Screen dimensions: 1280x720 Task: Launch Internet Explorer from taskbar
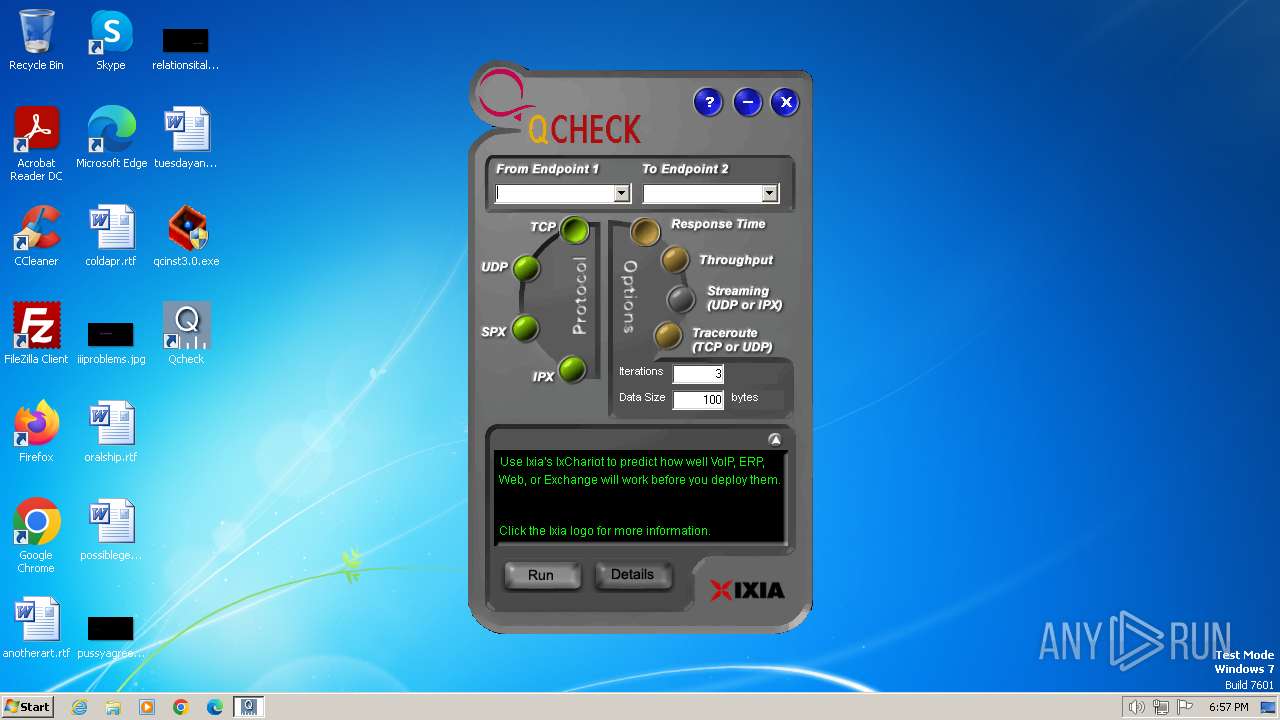(79, 707)
